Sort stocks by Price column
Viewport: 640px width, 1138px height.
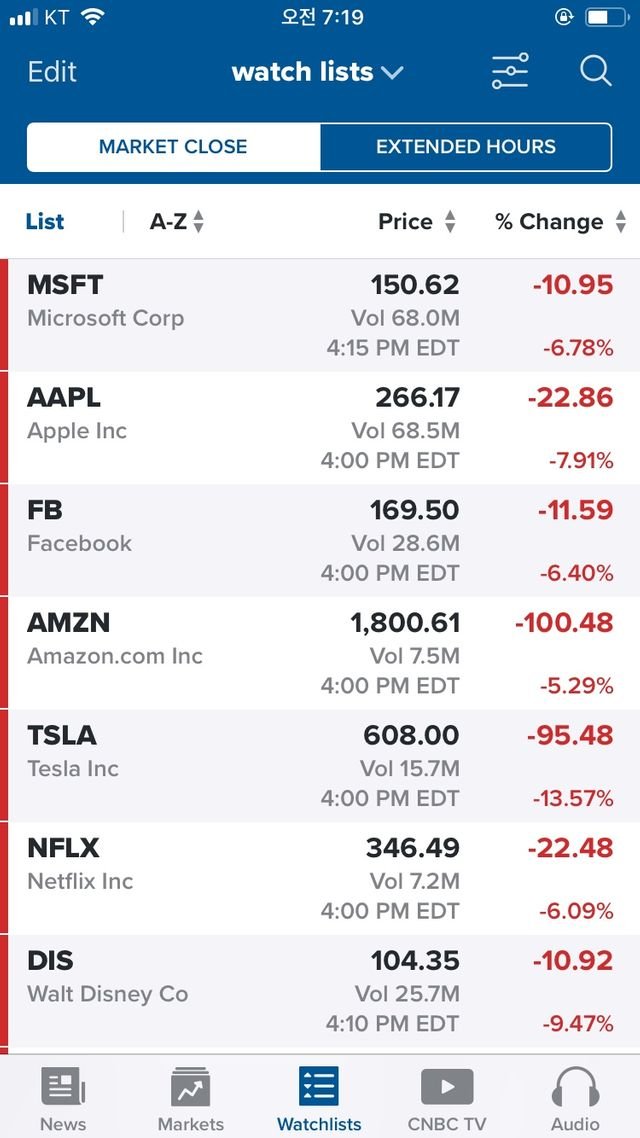(417, 222)
